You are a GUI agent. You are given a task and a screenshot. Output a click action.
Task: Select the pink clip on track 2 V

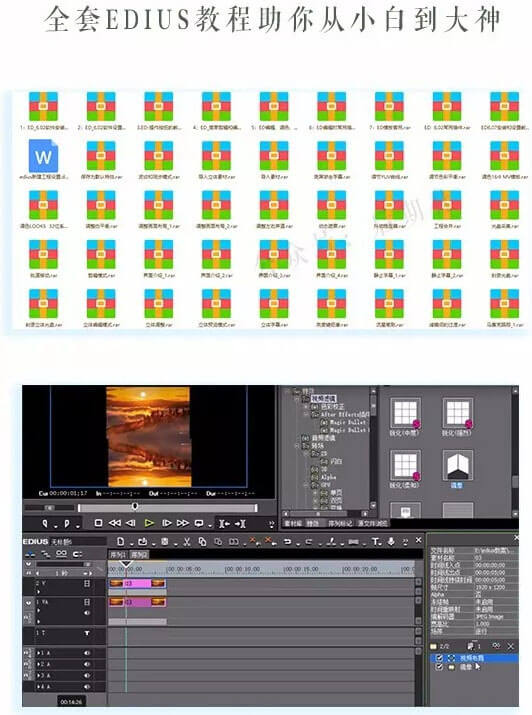click(138, 583)
